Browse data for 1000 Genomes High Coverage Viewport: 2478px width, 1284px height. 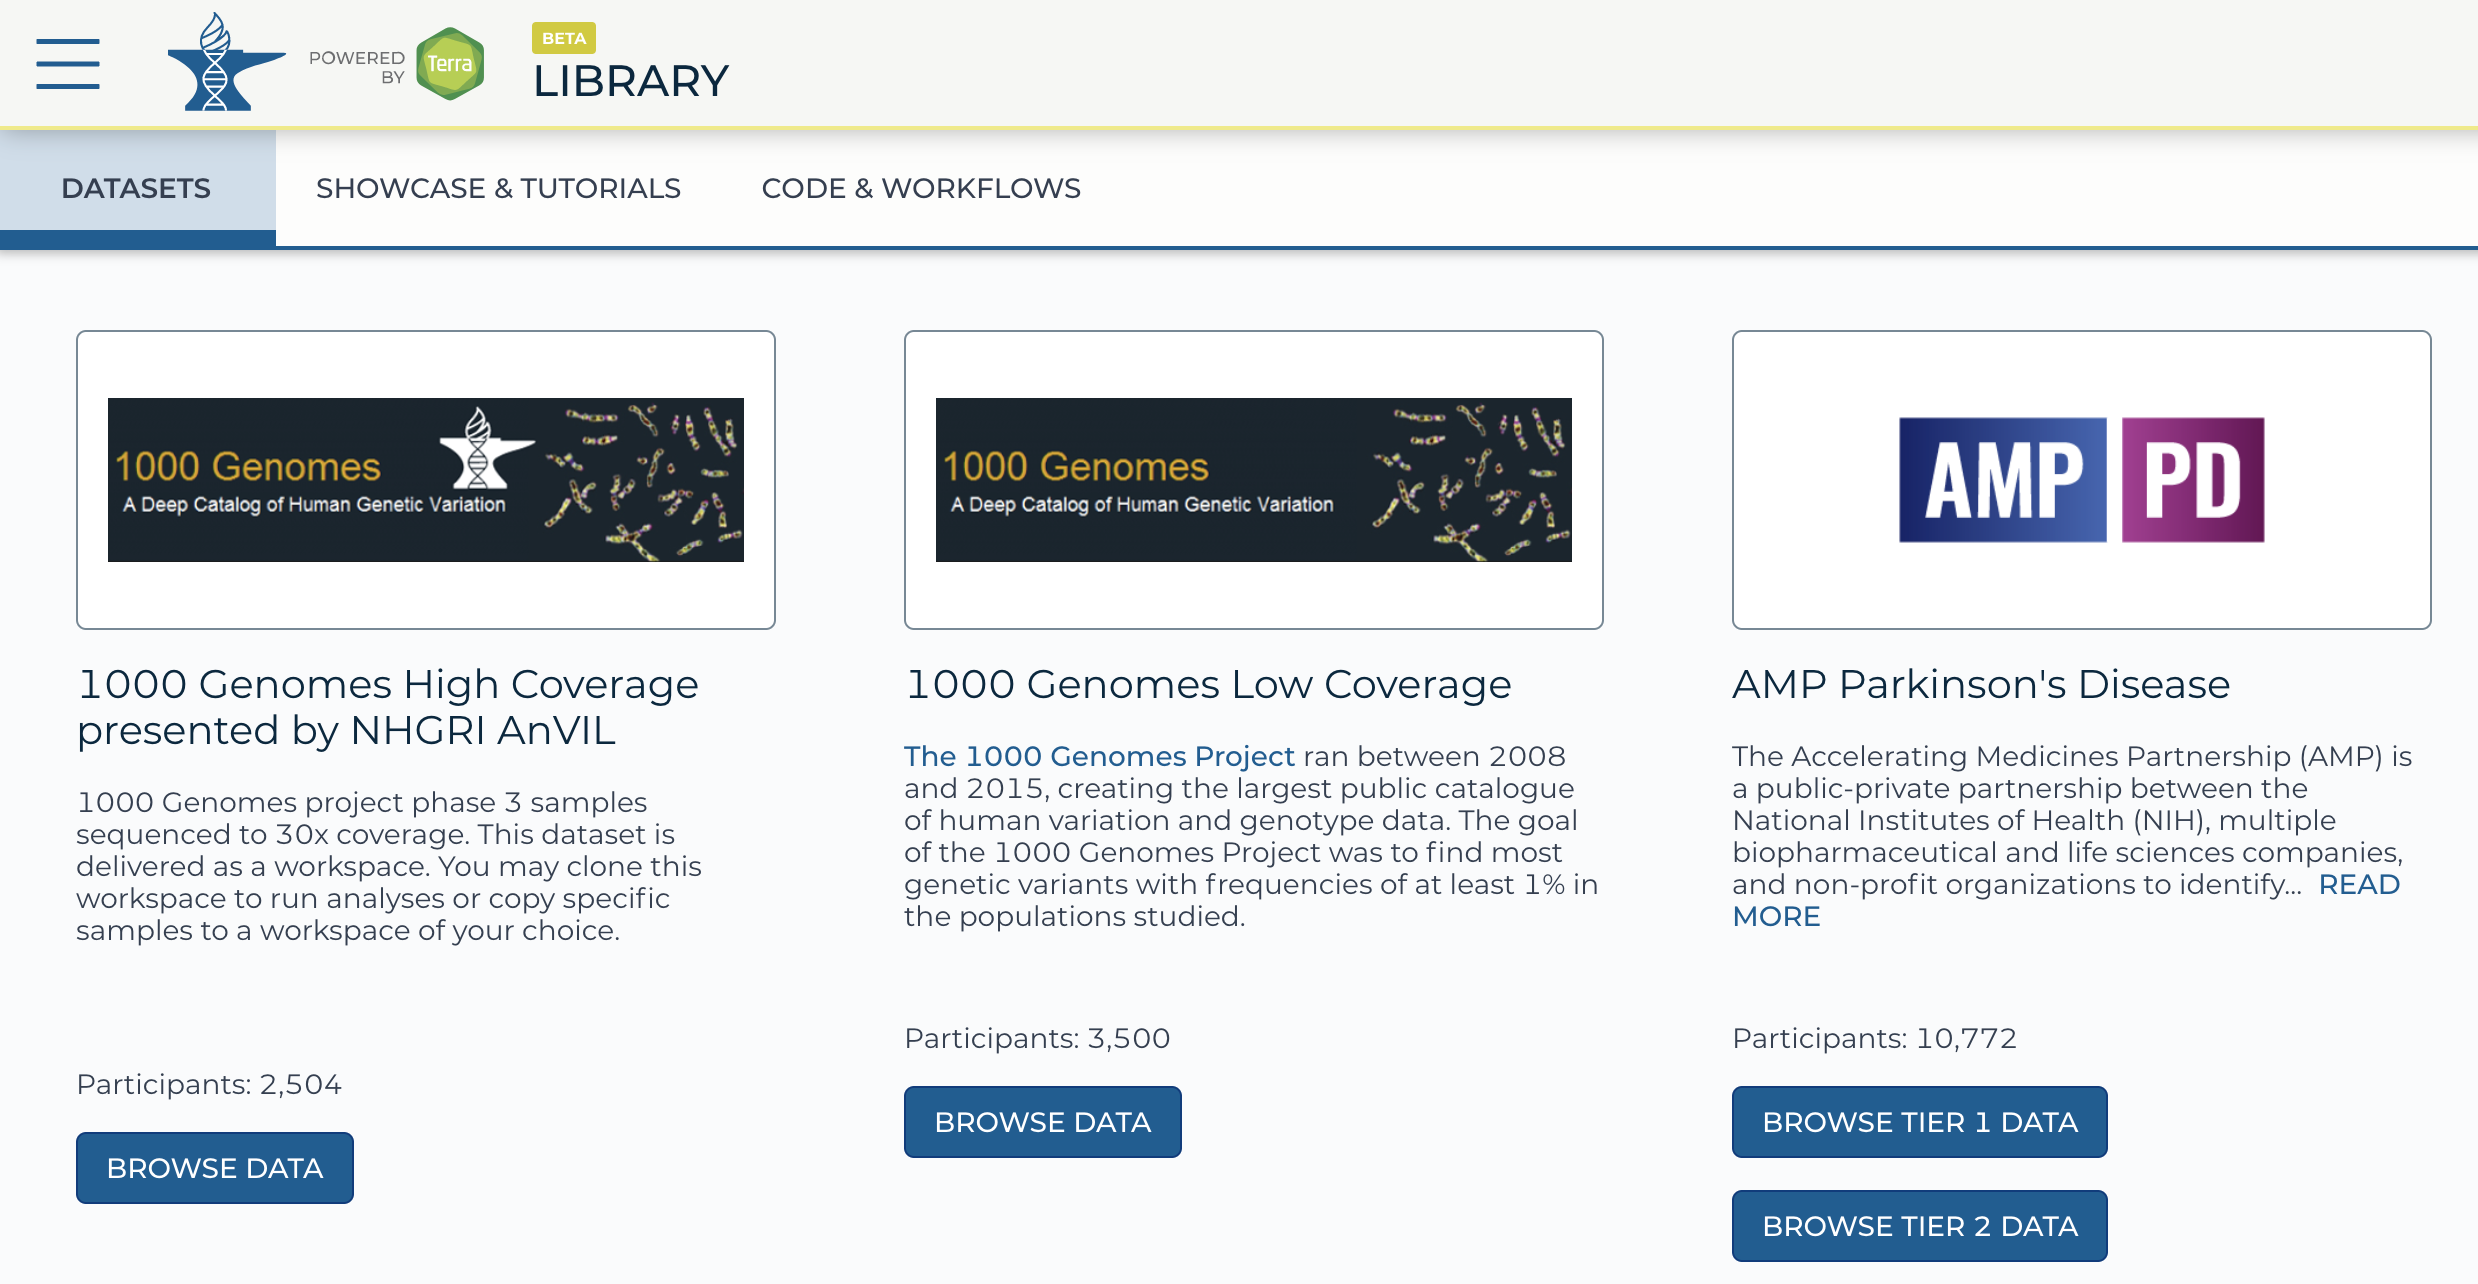[215, 1168]
